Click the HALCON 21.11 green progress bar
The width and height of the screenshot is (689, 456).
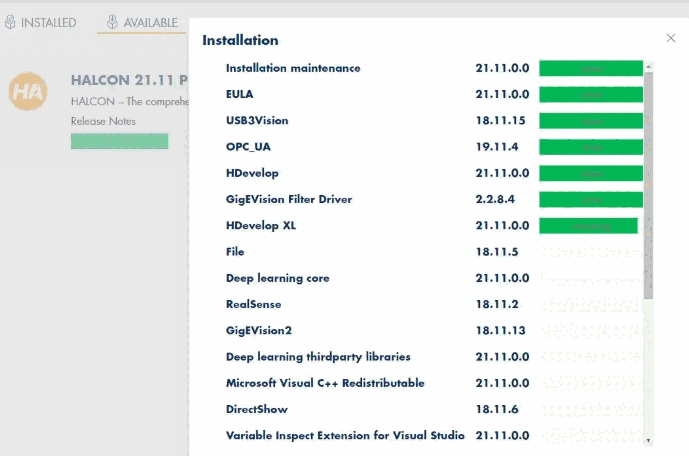[x=120, y=141]
